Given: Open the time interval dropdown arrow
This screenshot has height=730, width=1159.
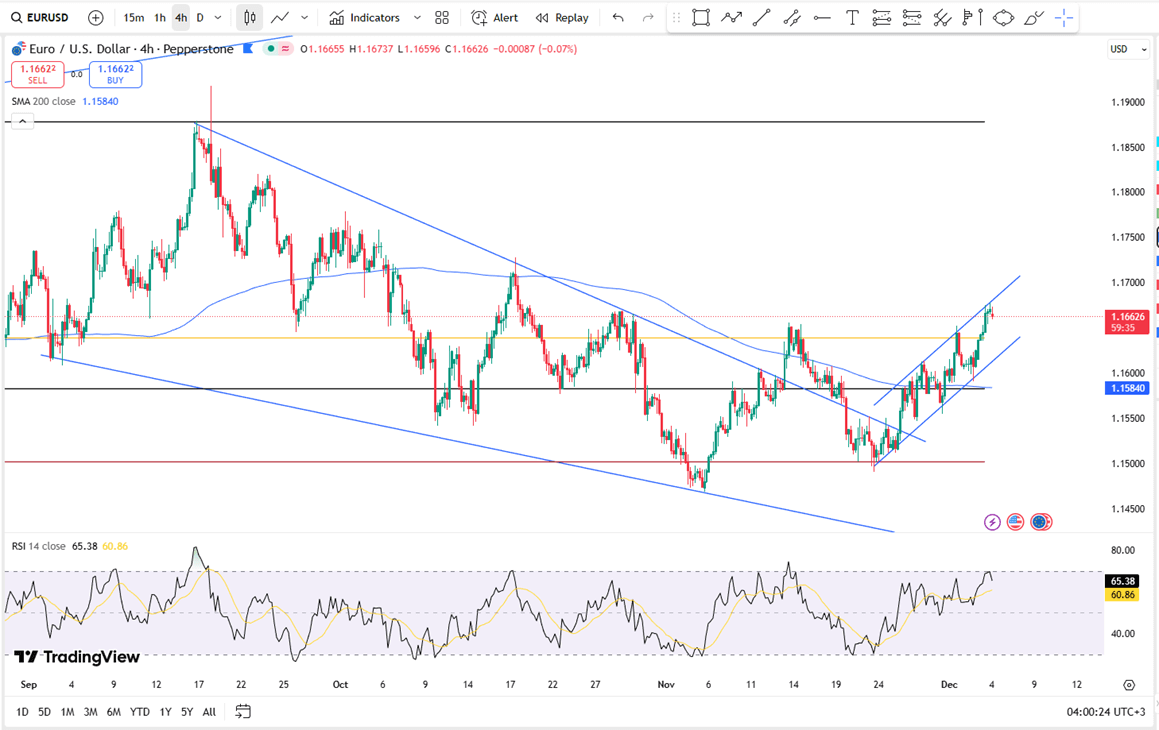Looking at the screenshot, I should 218,18.
